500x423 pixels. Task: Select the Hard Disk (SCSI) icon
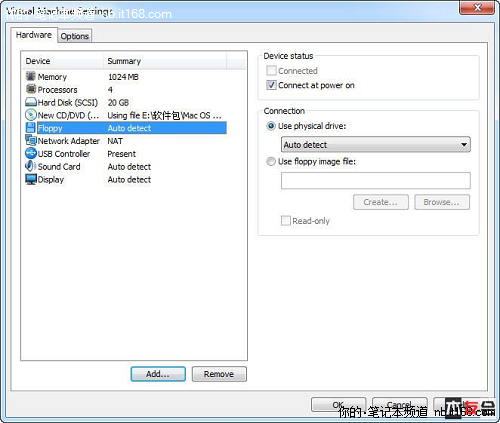(31, 102)
